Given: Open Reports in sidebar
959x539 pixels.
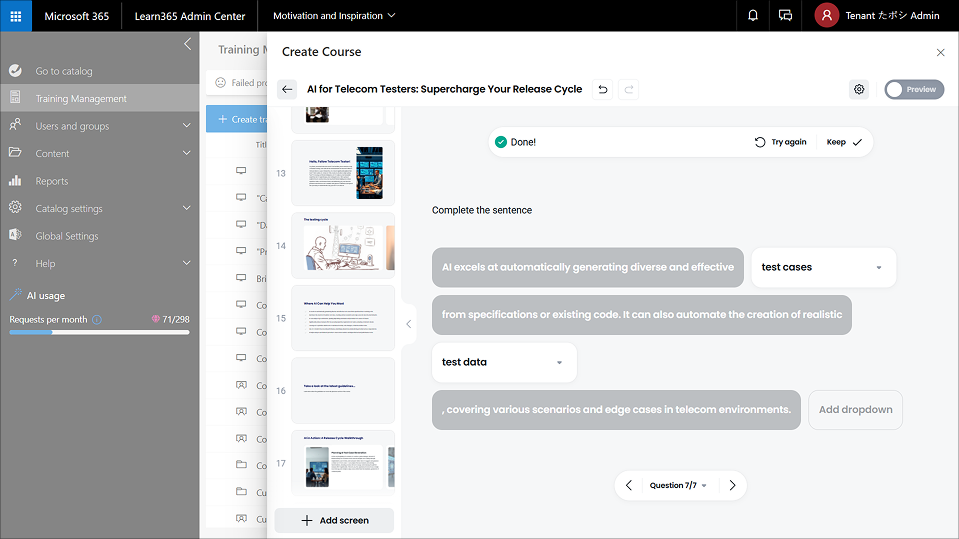Looking at the screenshot, I should point(52,181).
